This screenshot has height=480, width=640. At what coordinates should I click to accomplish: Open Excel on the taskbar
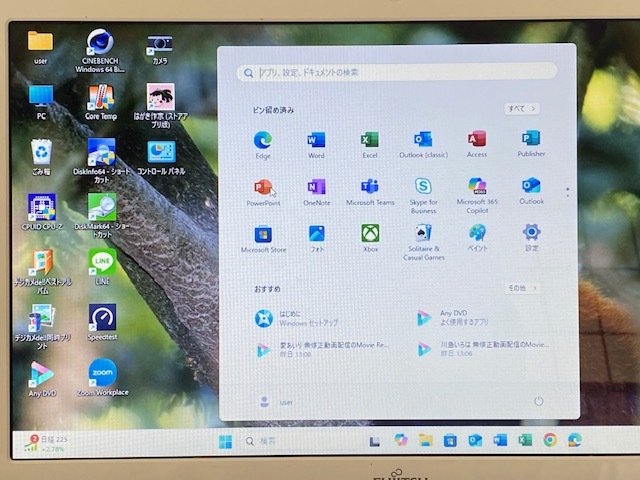click(525, 440)
